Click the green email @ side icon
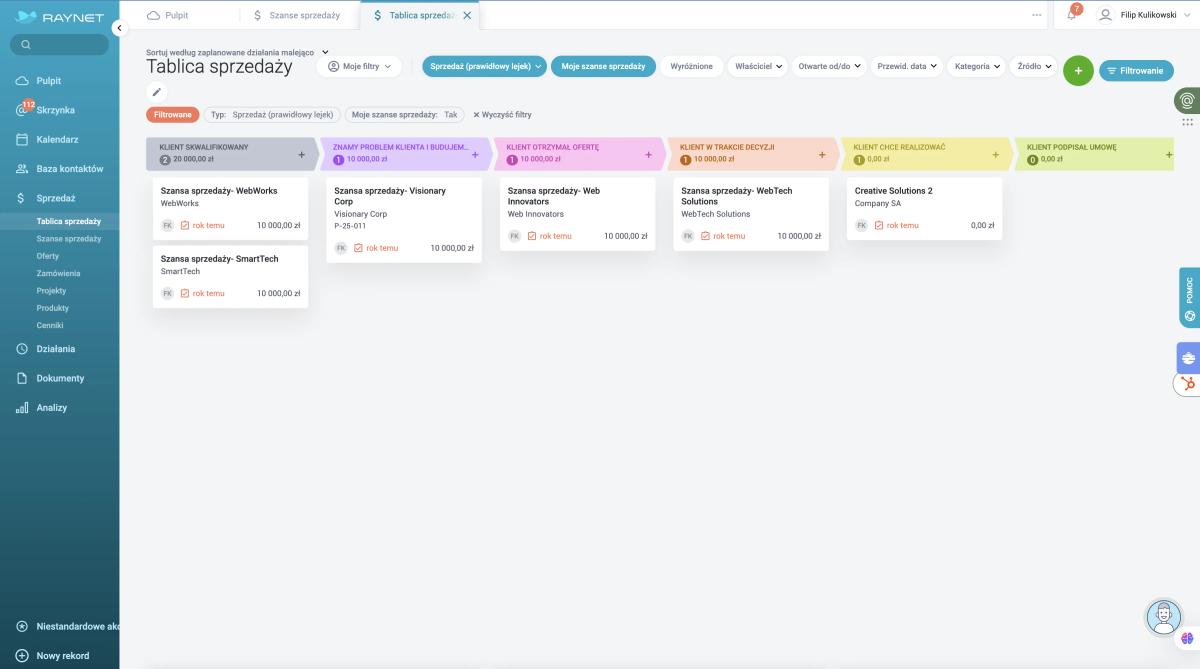 pos(1187,100)
